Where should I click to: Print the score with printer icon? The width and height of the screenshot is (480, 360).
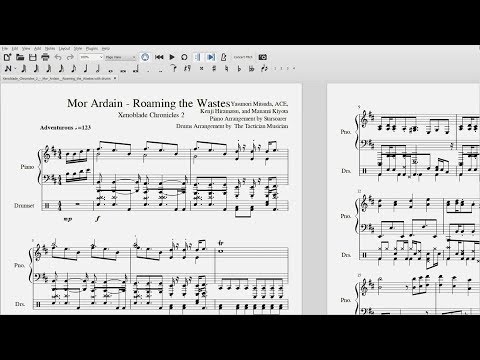tap(45, 57)
